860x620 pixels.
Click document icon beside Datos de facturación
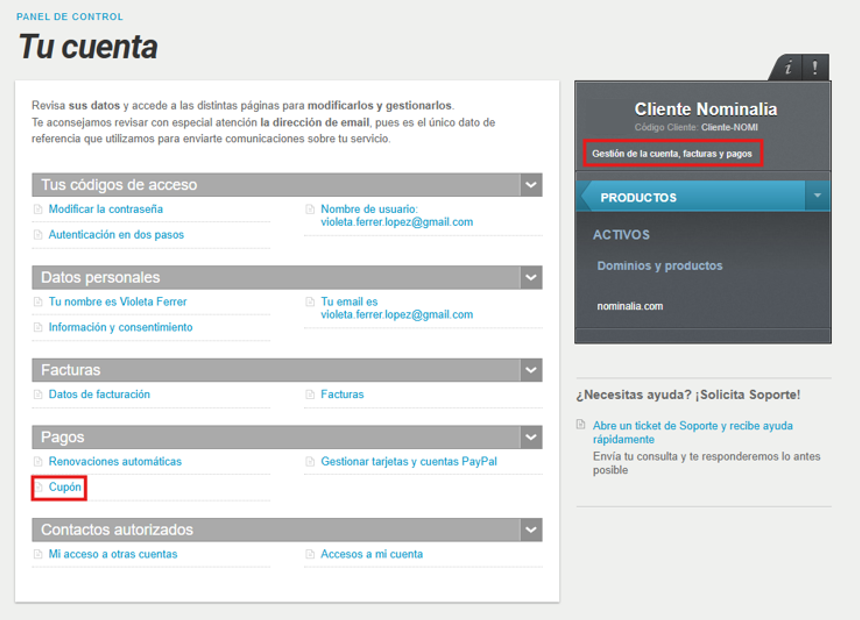38,394
